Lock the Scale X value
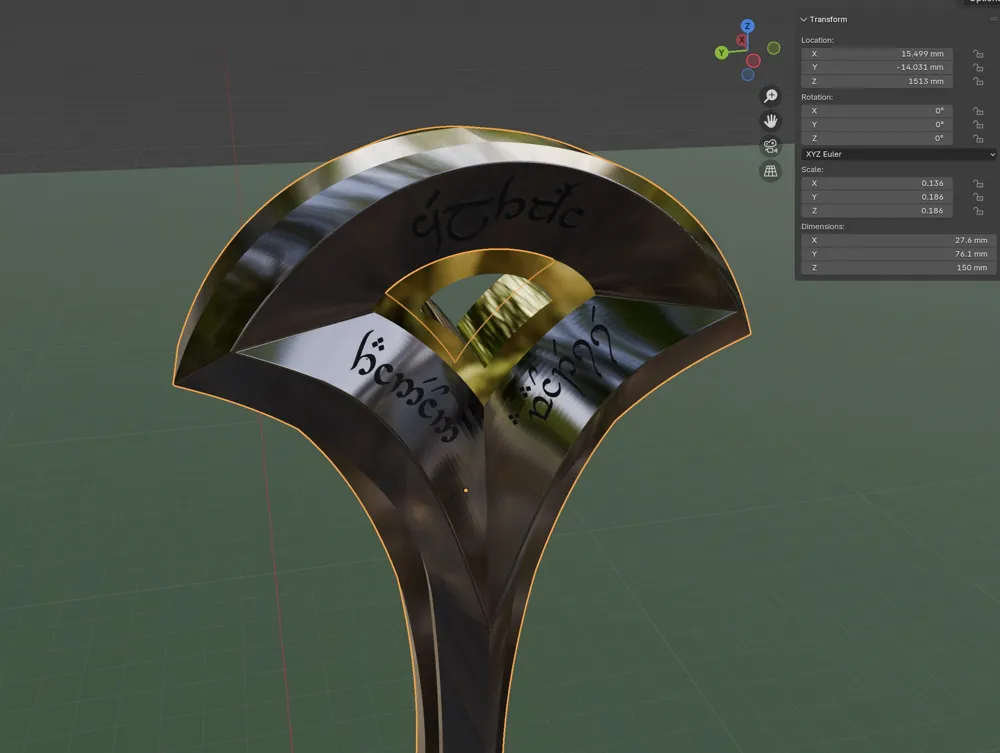Viewport: 1000px width, 753px height. (978, 184)
